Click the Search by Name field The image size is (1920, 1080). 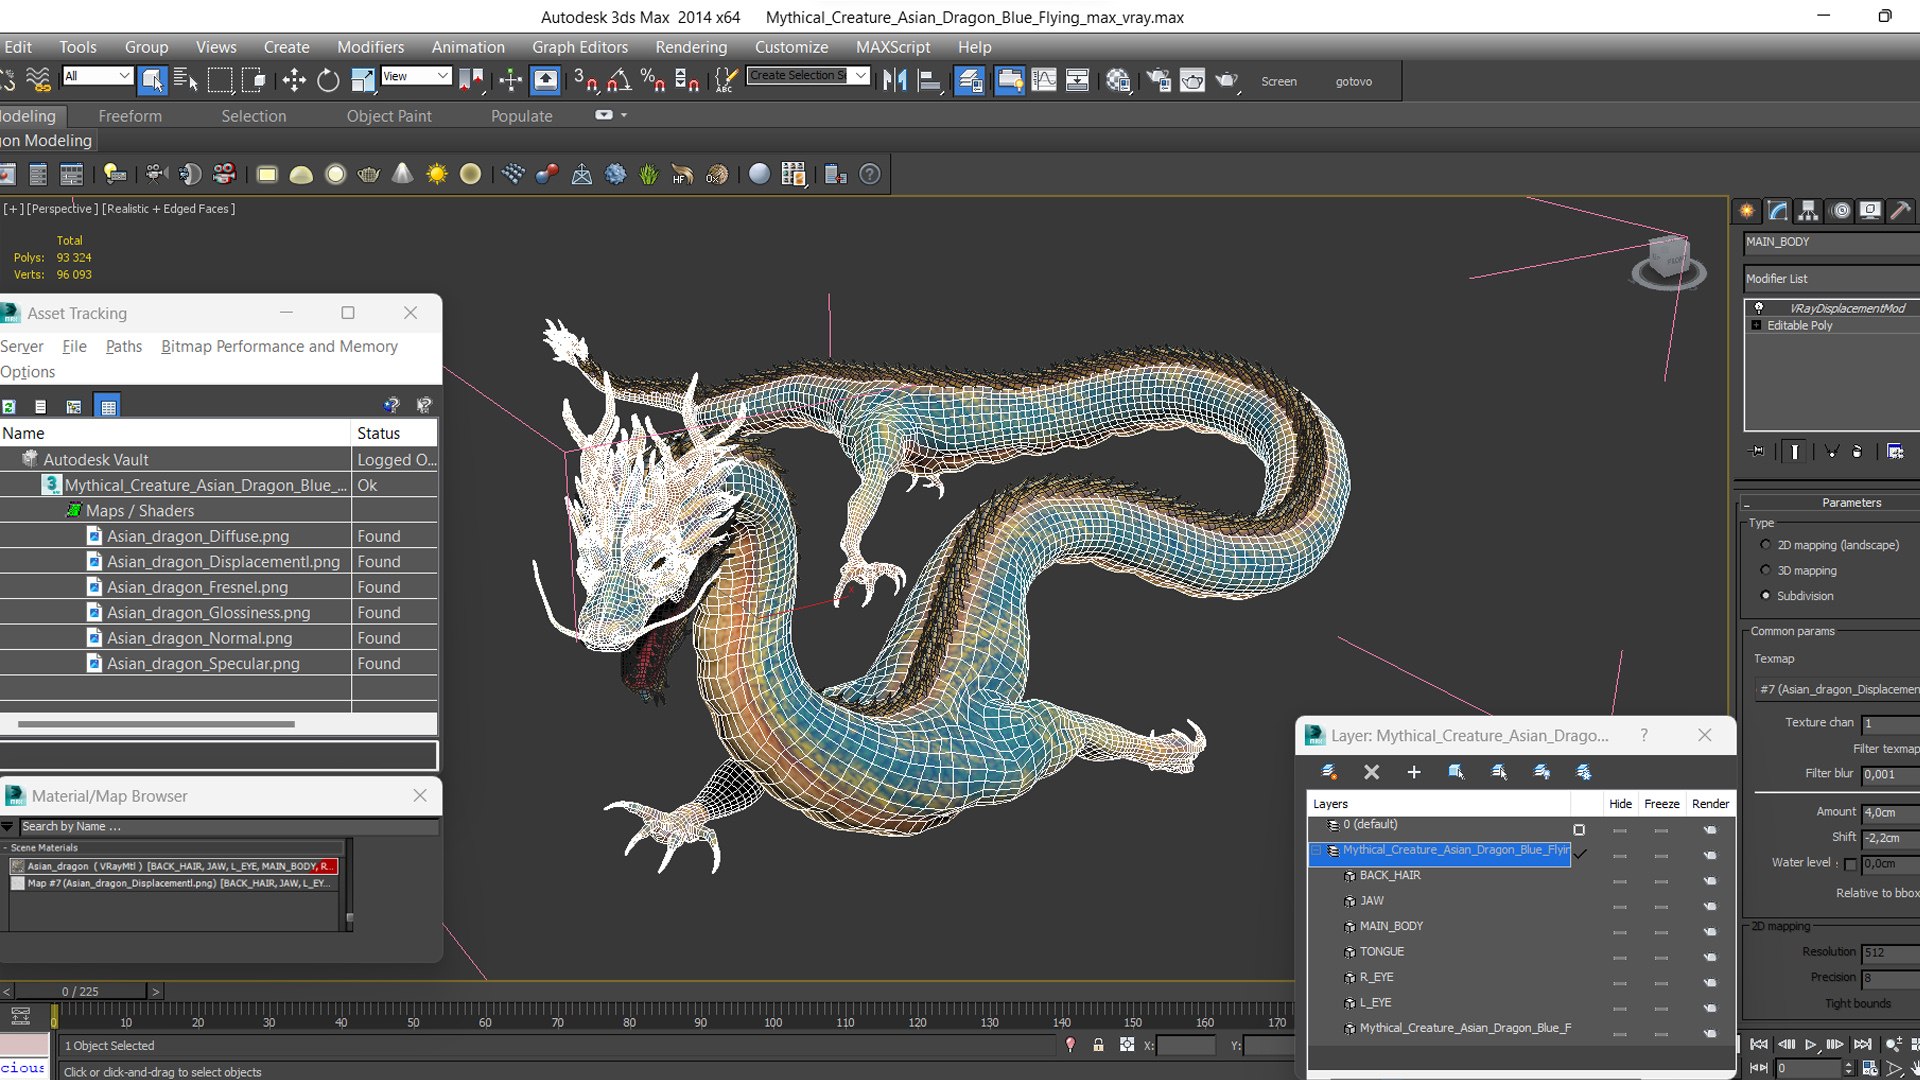click(228, 827)
